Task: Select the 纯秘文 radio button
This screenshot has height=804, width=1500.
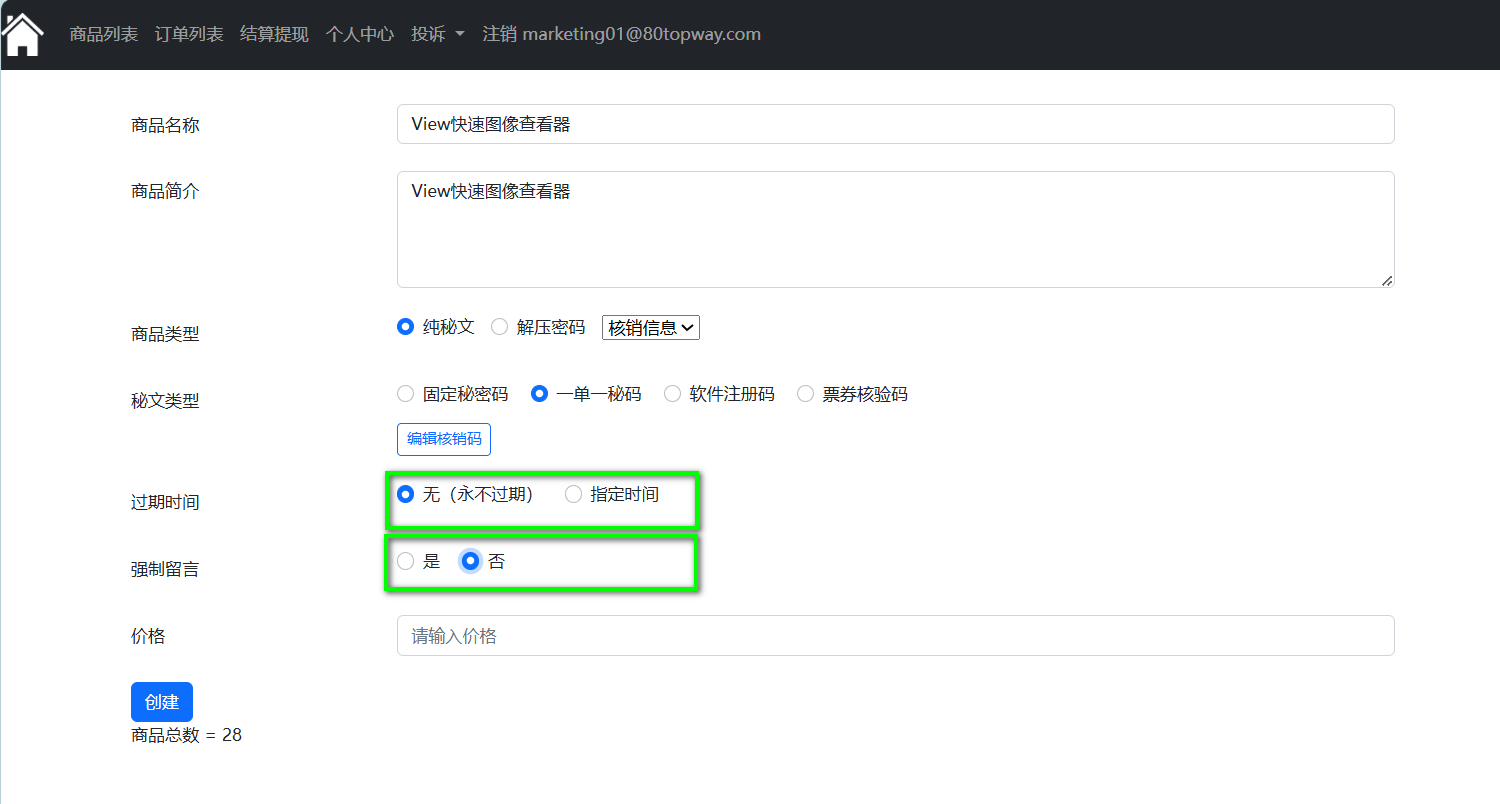Action: (x=406, y=327)
